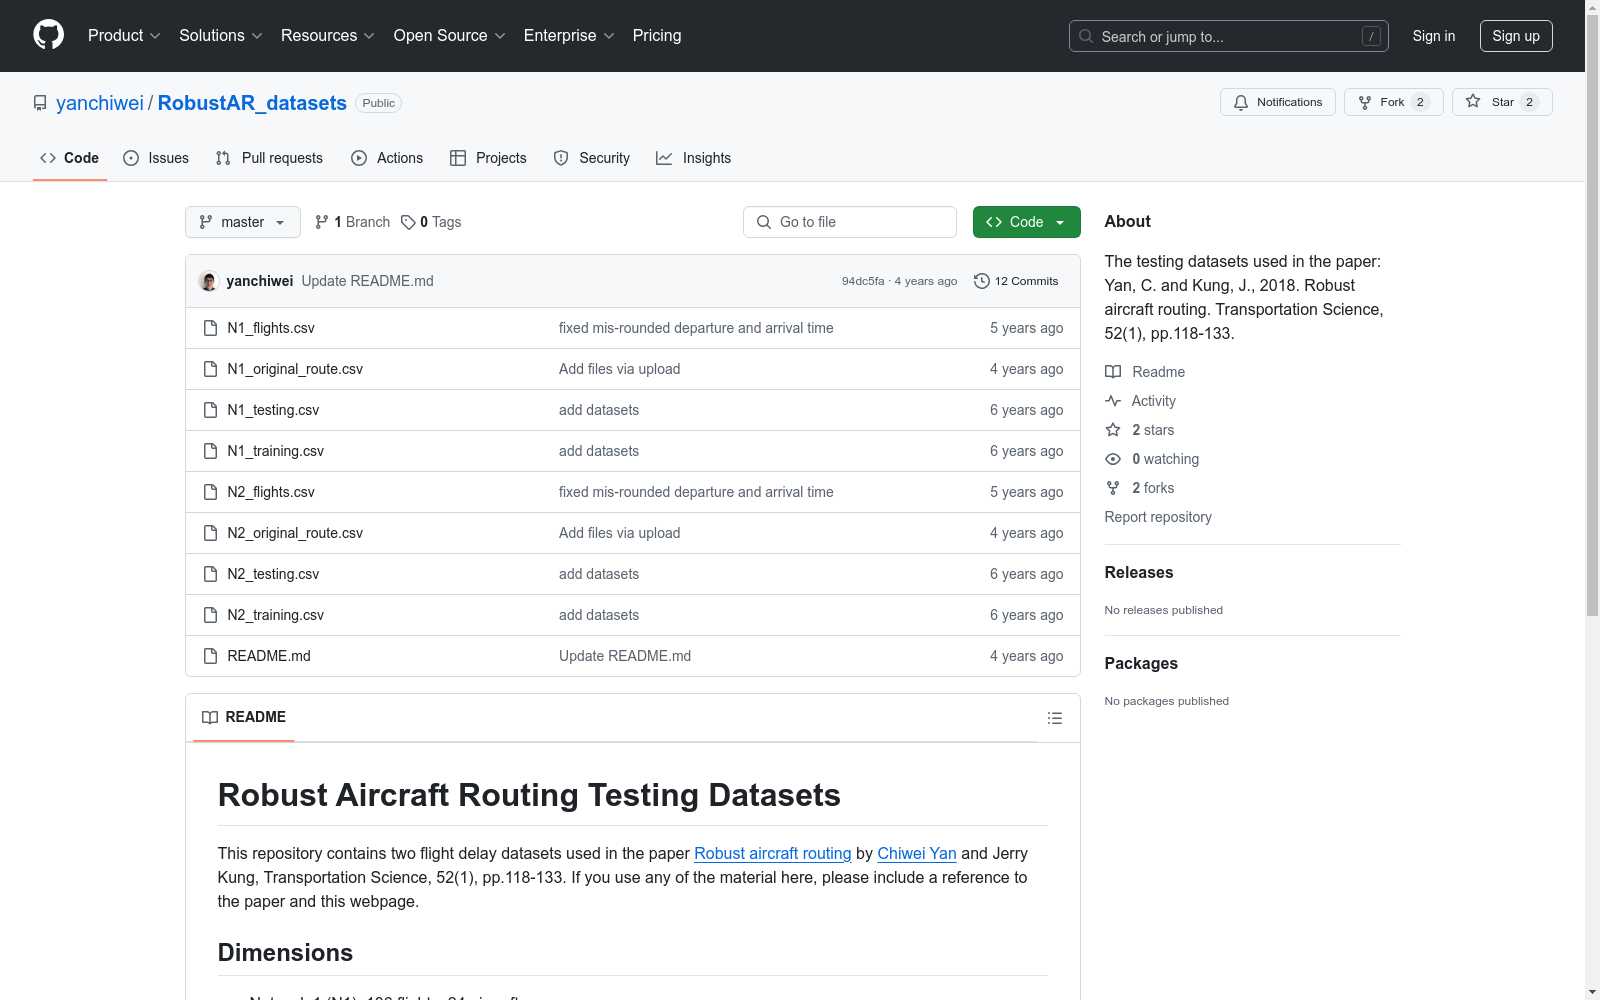Switch to the Issues tab
Screen dimensions: 1600x1000
coord(156,158)
